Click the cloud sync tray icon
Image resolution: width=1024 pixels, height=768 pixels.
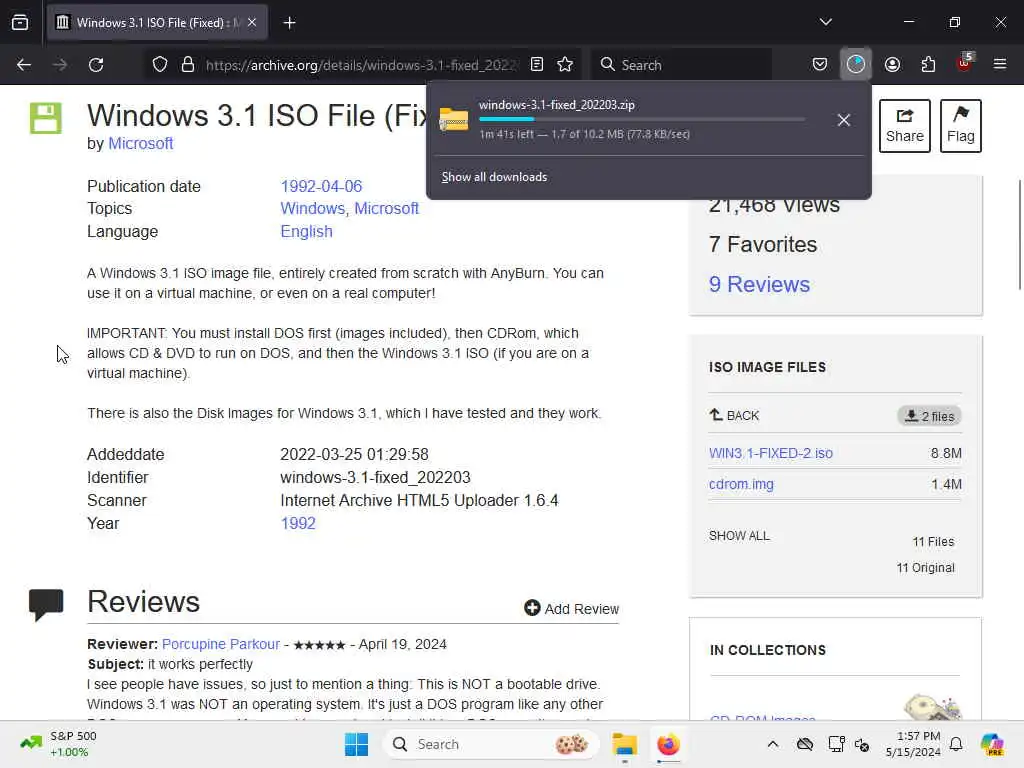click(805, 744)
